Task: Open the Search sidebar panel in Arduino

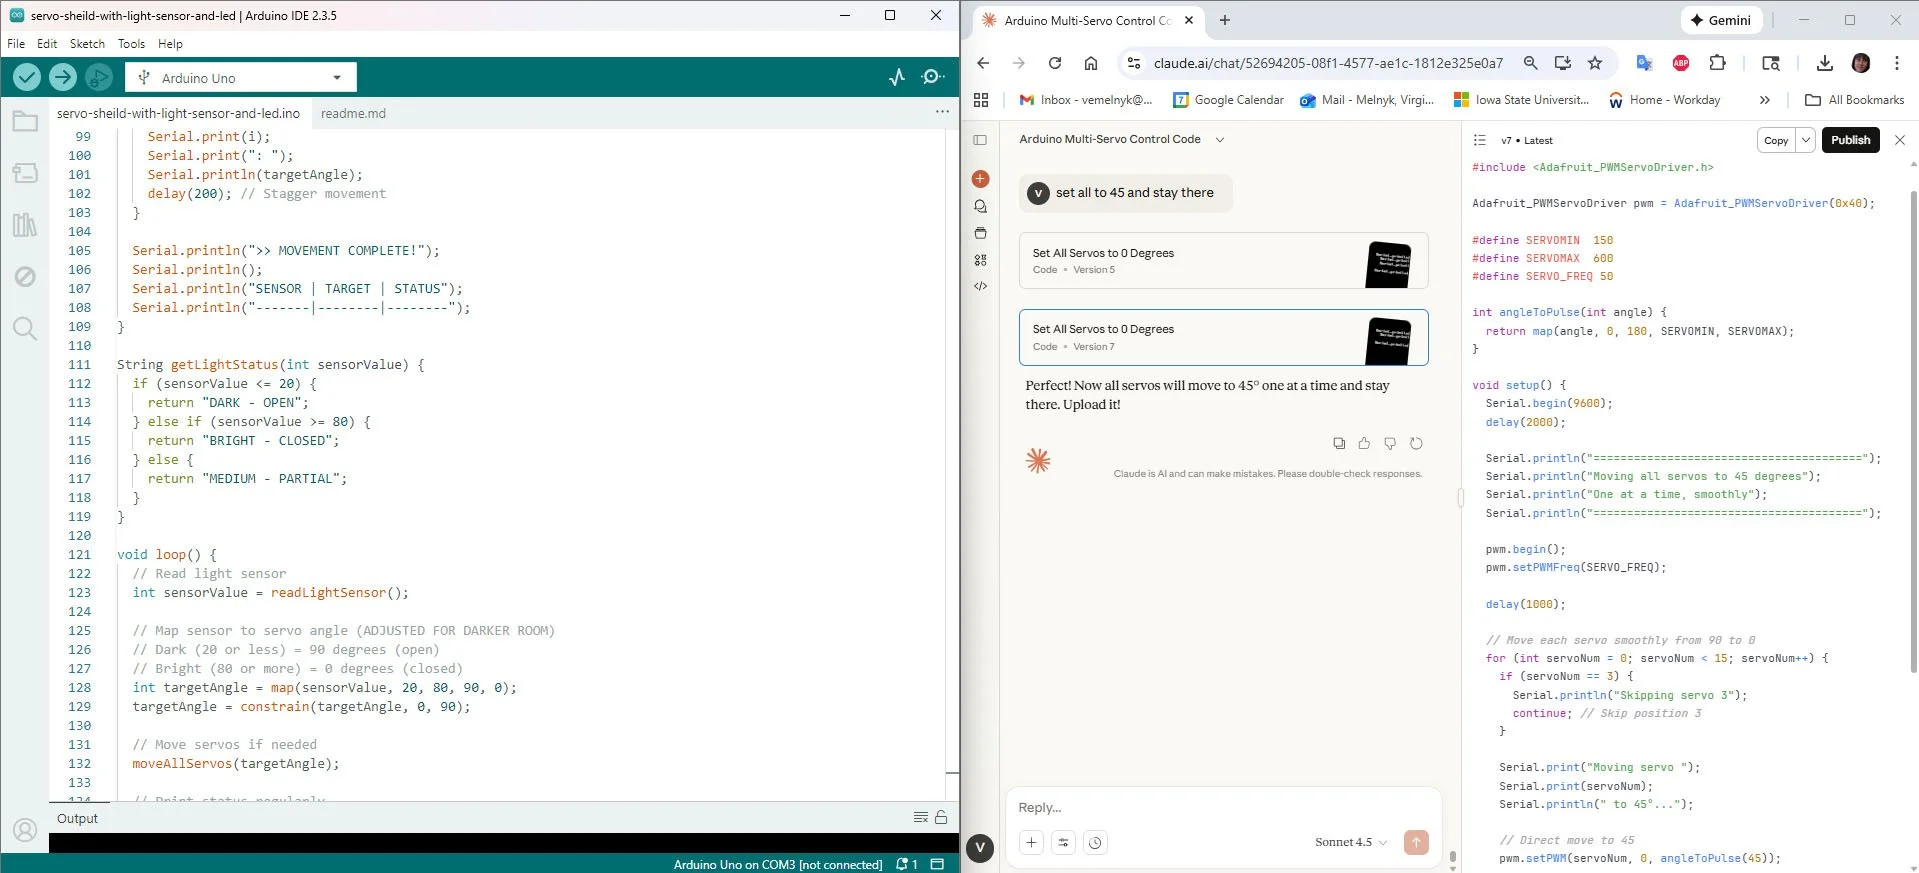Action: tap(25, 328)
